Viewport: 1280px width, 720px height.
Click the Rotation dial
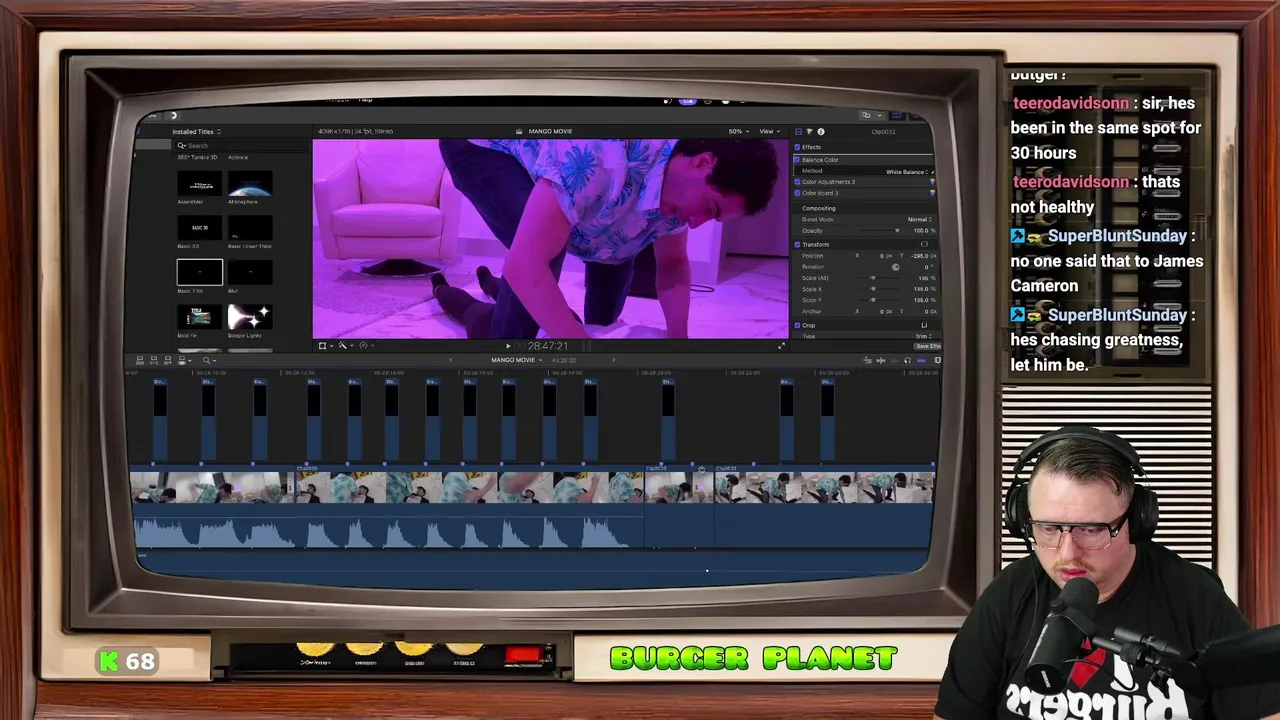895,267
